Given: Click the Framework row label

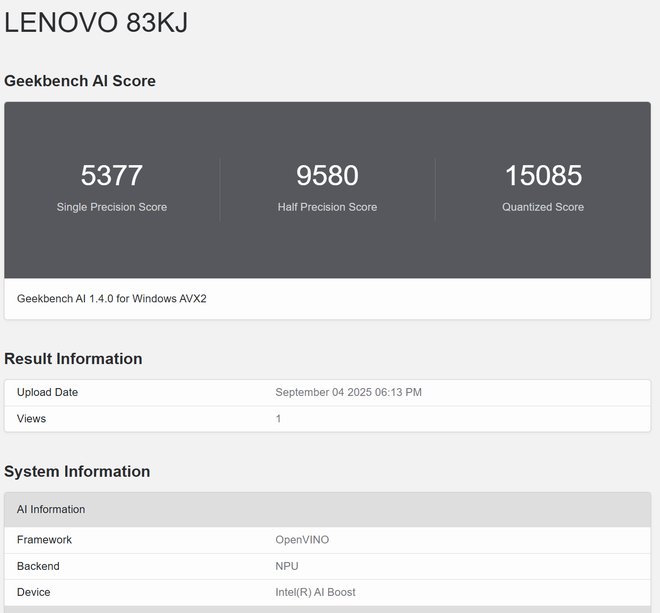Looking at the screenshot, I should 44,540.
